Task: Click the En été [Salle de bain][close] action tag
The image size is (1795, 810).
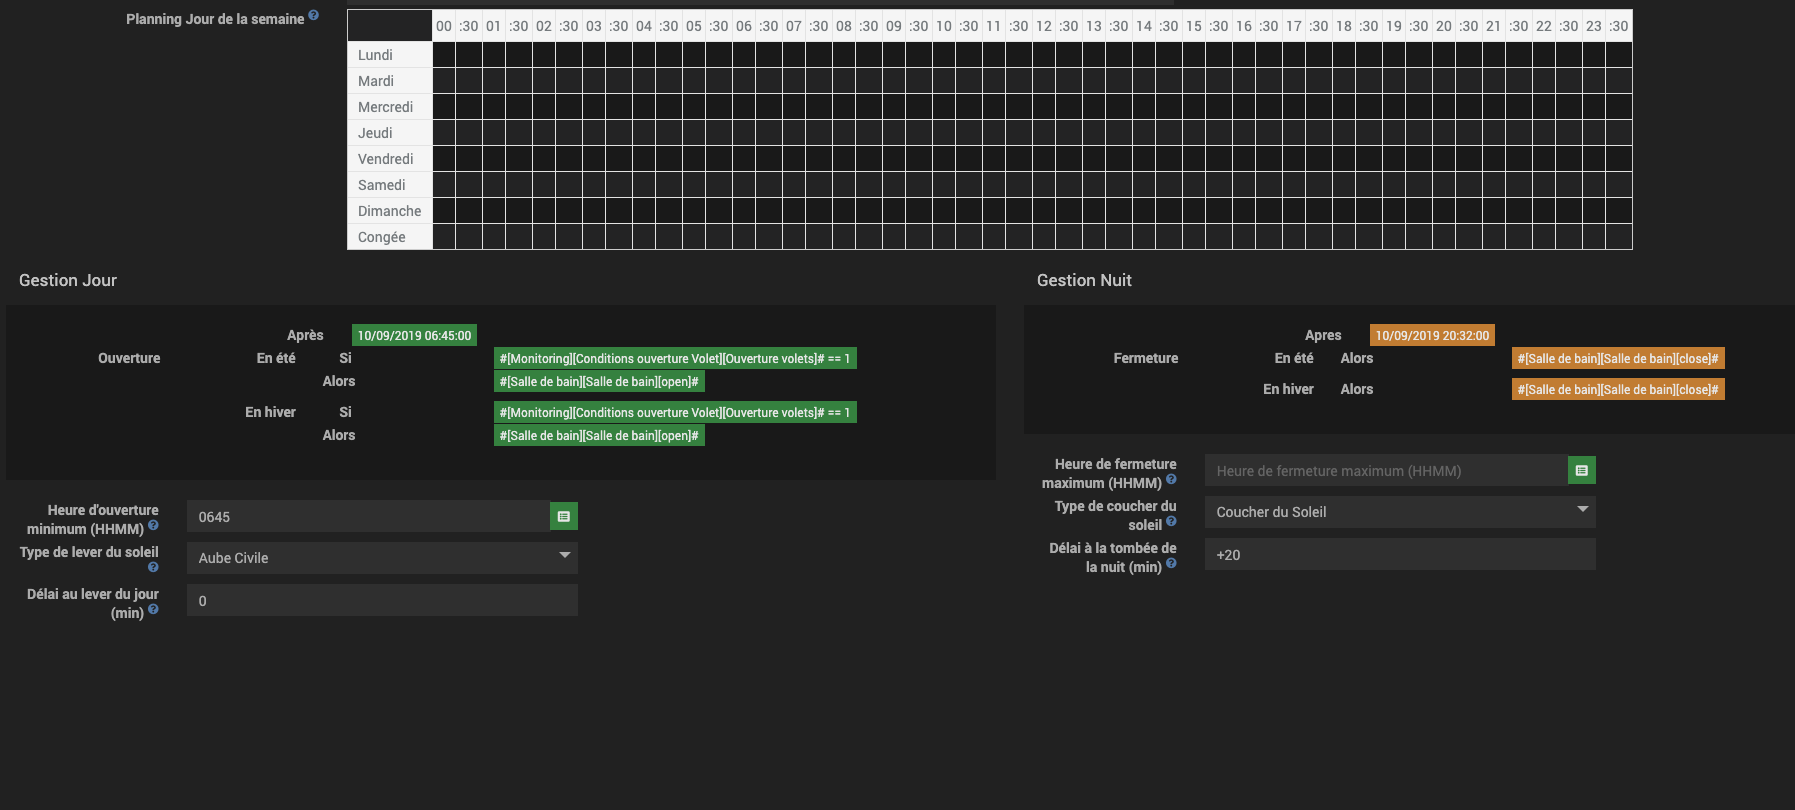Action: (1618, 358)
